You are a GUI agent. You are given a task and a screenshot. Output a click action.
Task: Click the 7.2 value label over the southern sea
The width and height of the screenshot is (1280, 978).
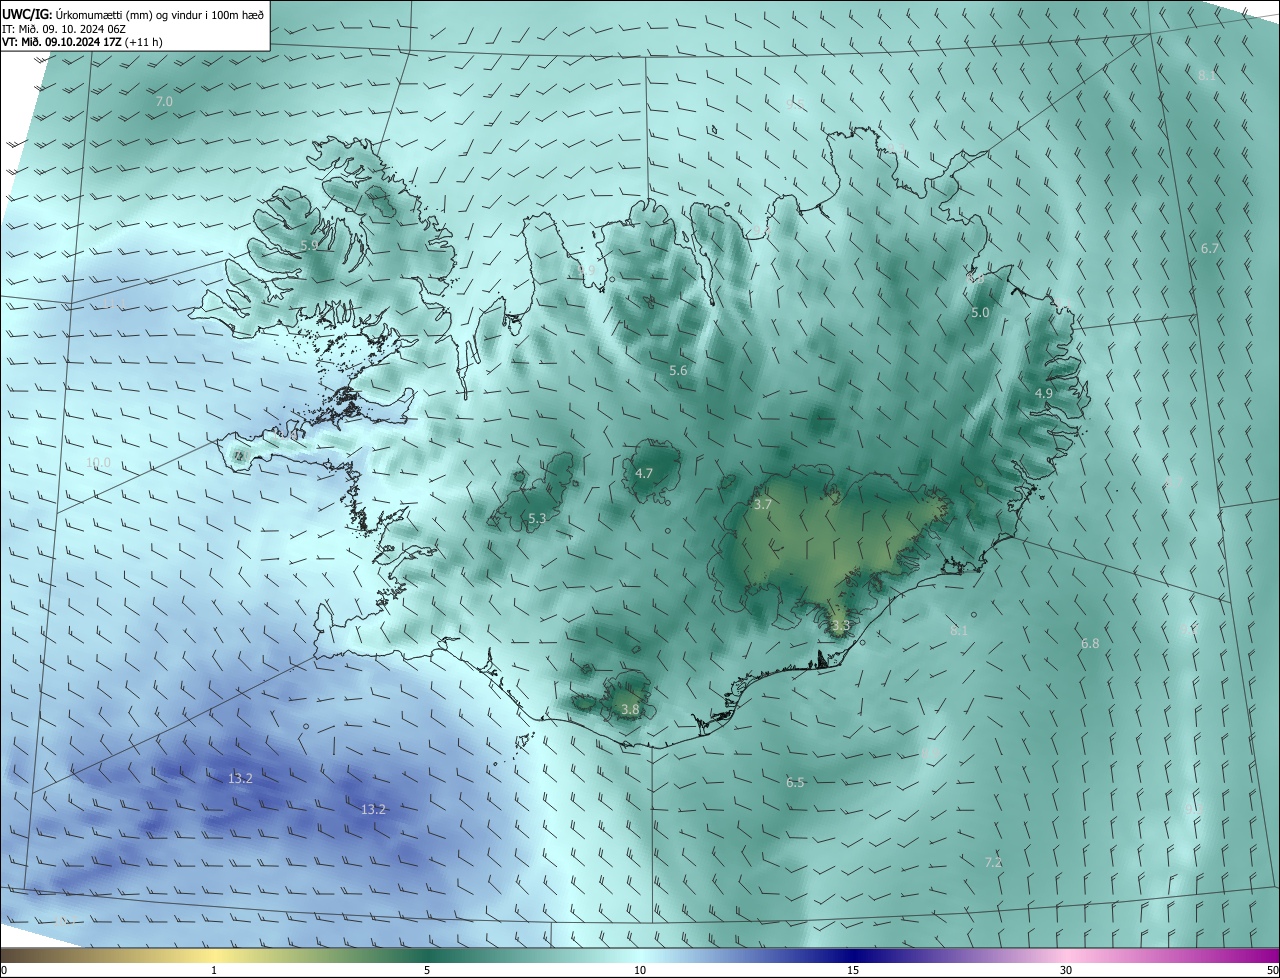tap(993, 862)
